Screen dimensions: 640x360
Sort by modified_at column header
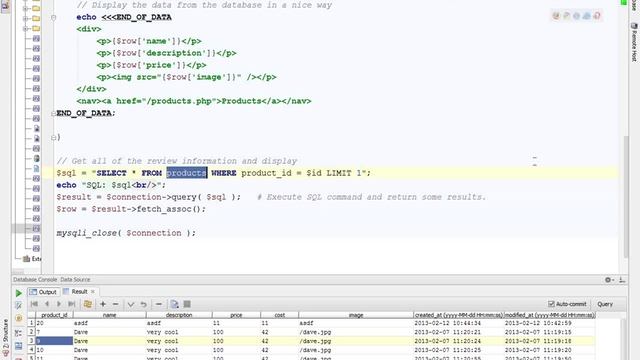click(549, 315)
